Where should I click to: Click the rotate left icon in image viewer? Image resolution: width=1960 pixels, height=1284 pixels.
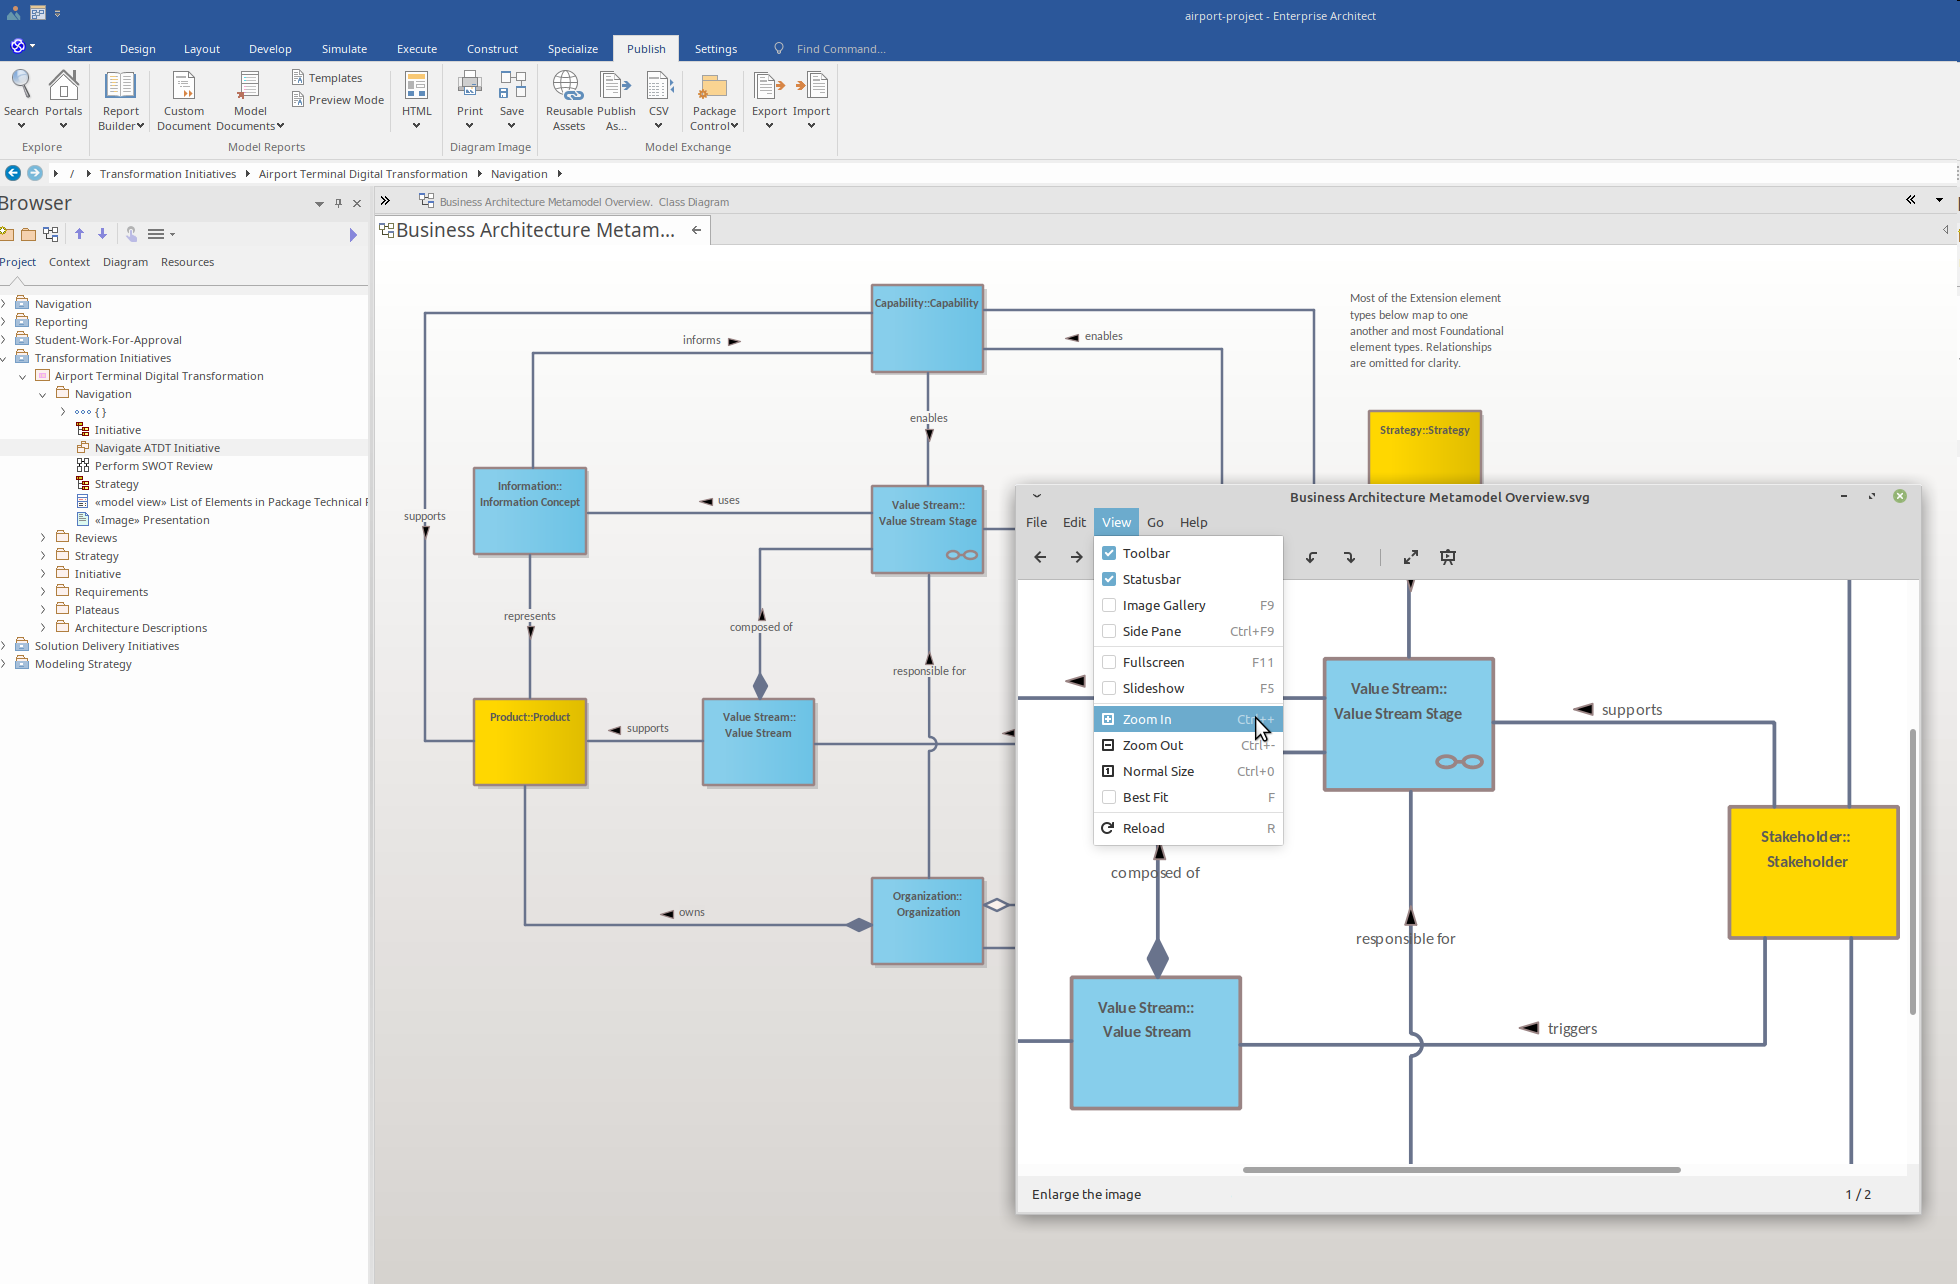click(x=1311, y=557)
